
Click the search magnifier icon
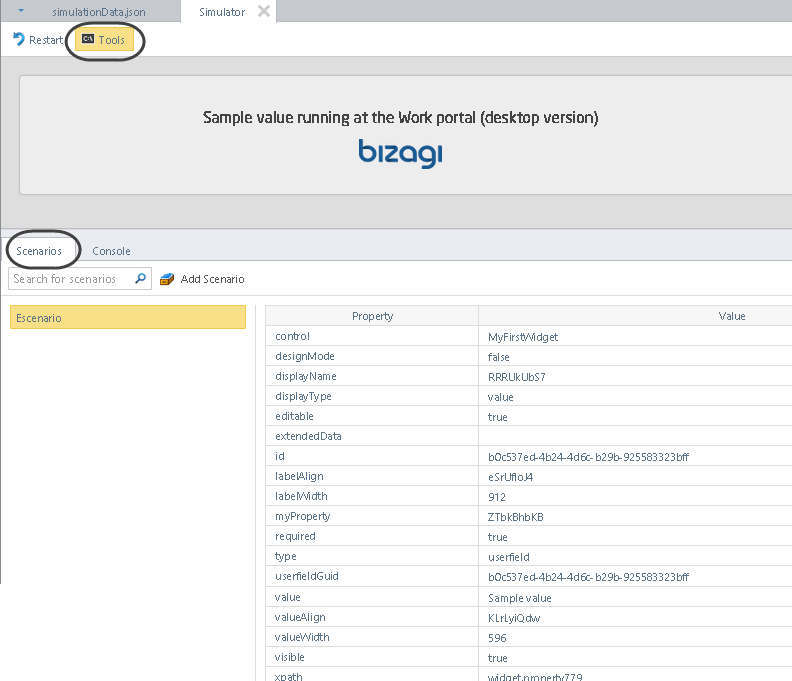coord(140,278)
